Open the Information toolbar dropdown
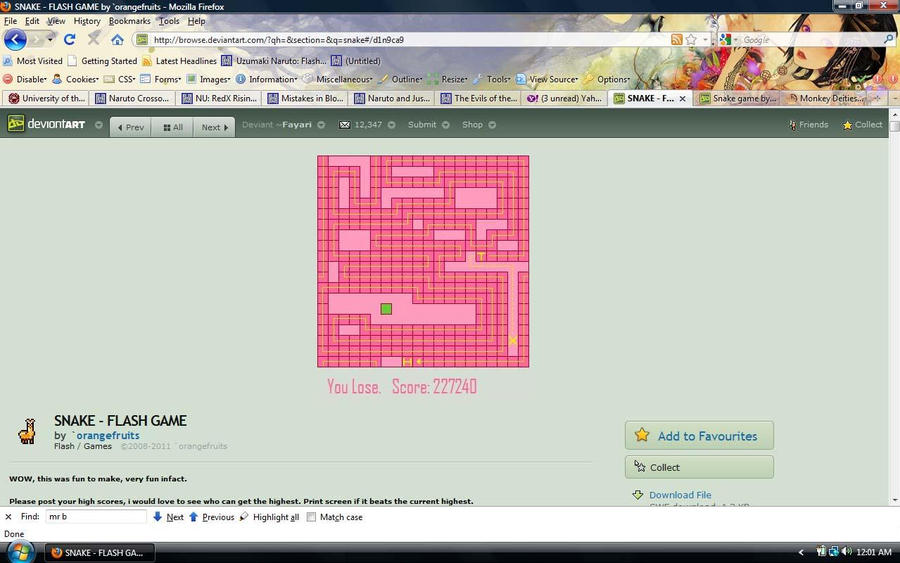The width and height of the screenshot is (900, 563). click(267, 79)
